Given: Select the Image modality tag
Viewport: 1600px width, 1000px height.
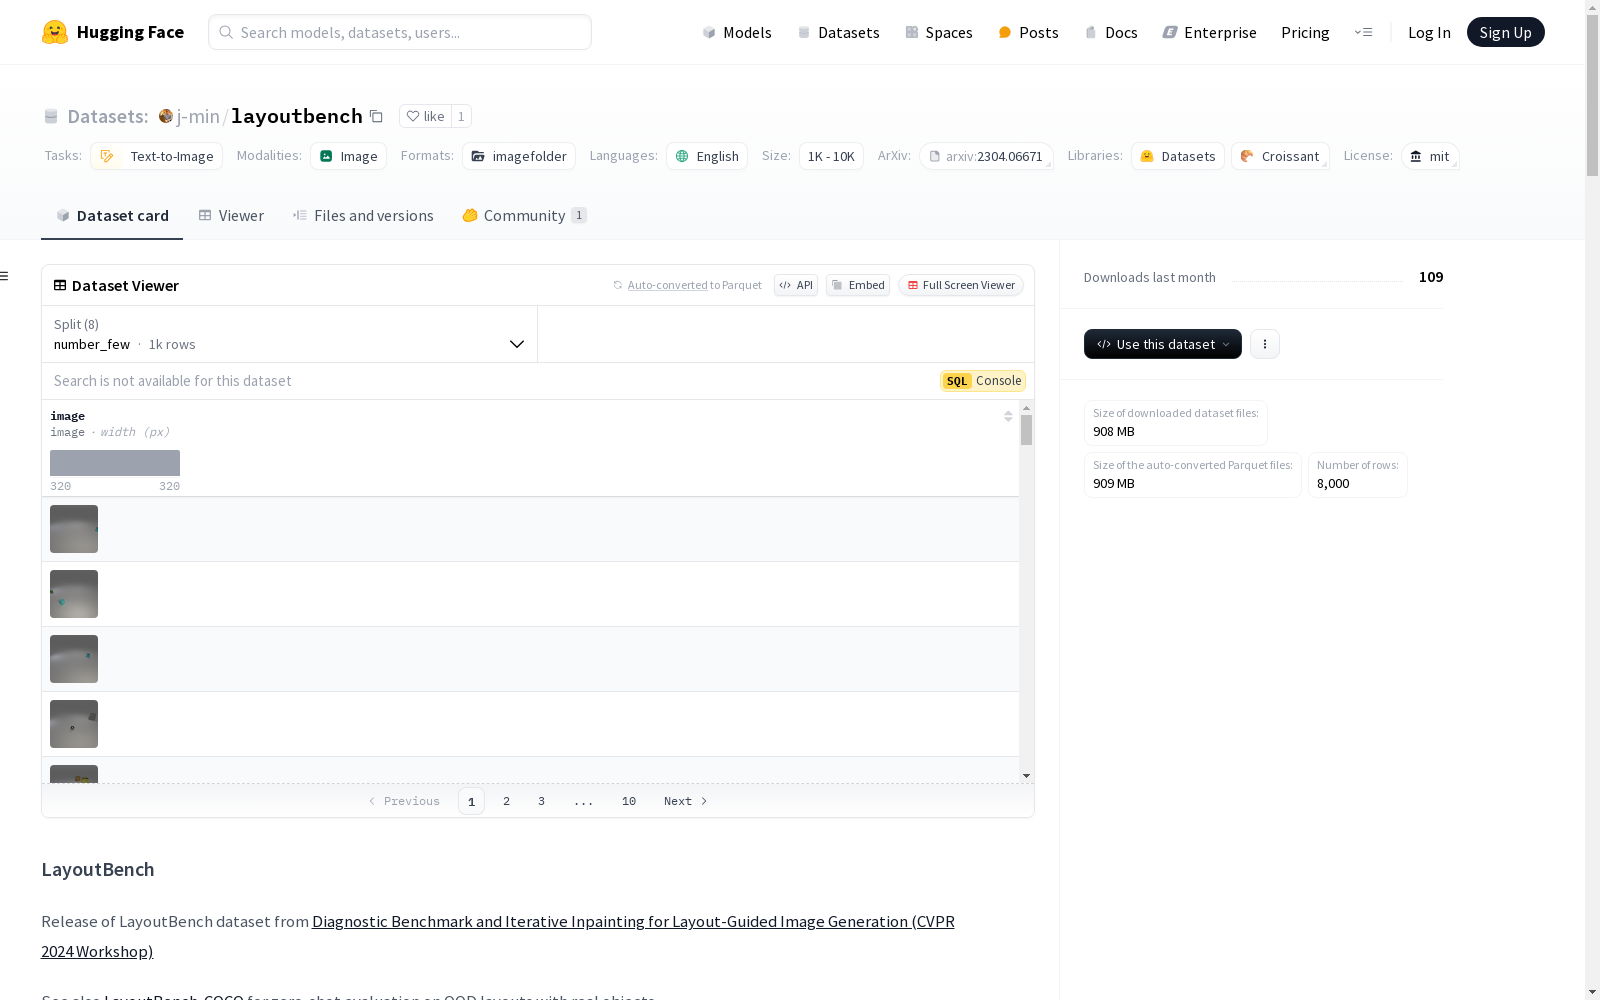Looking at the screenshot, I should [x=348, y=156].
